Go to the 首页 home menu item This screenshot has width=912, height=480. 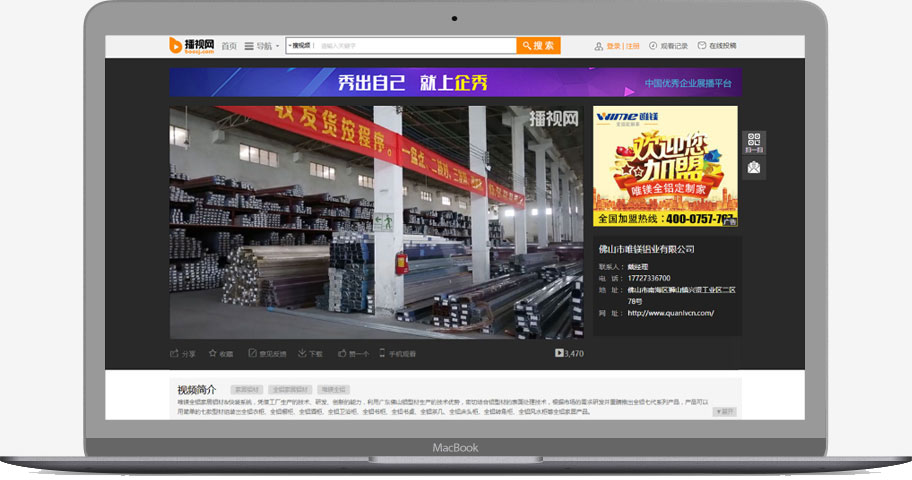[x=229, y=46]
